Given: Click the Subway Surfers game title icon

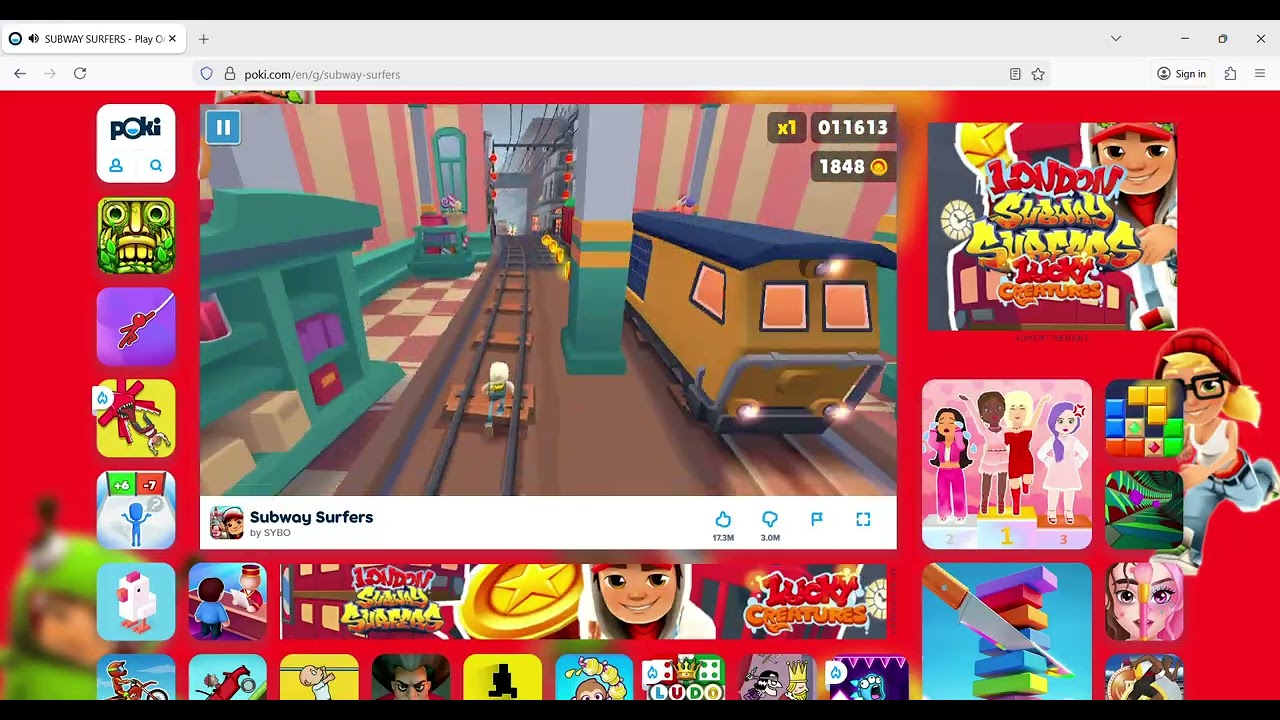Looking at the screenshot, I should point(227,523).
